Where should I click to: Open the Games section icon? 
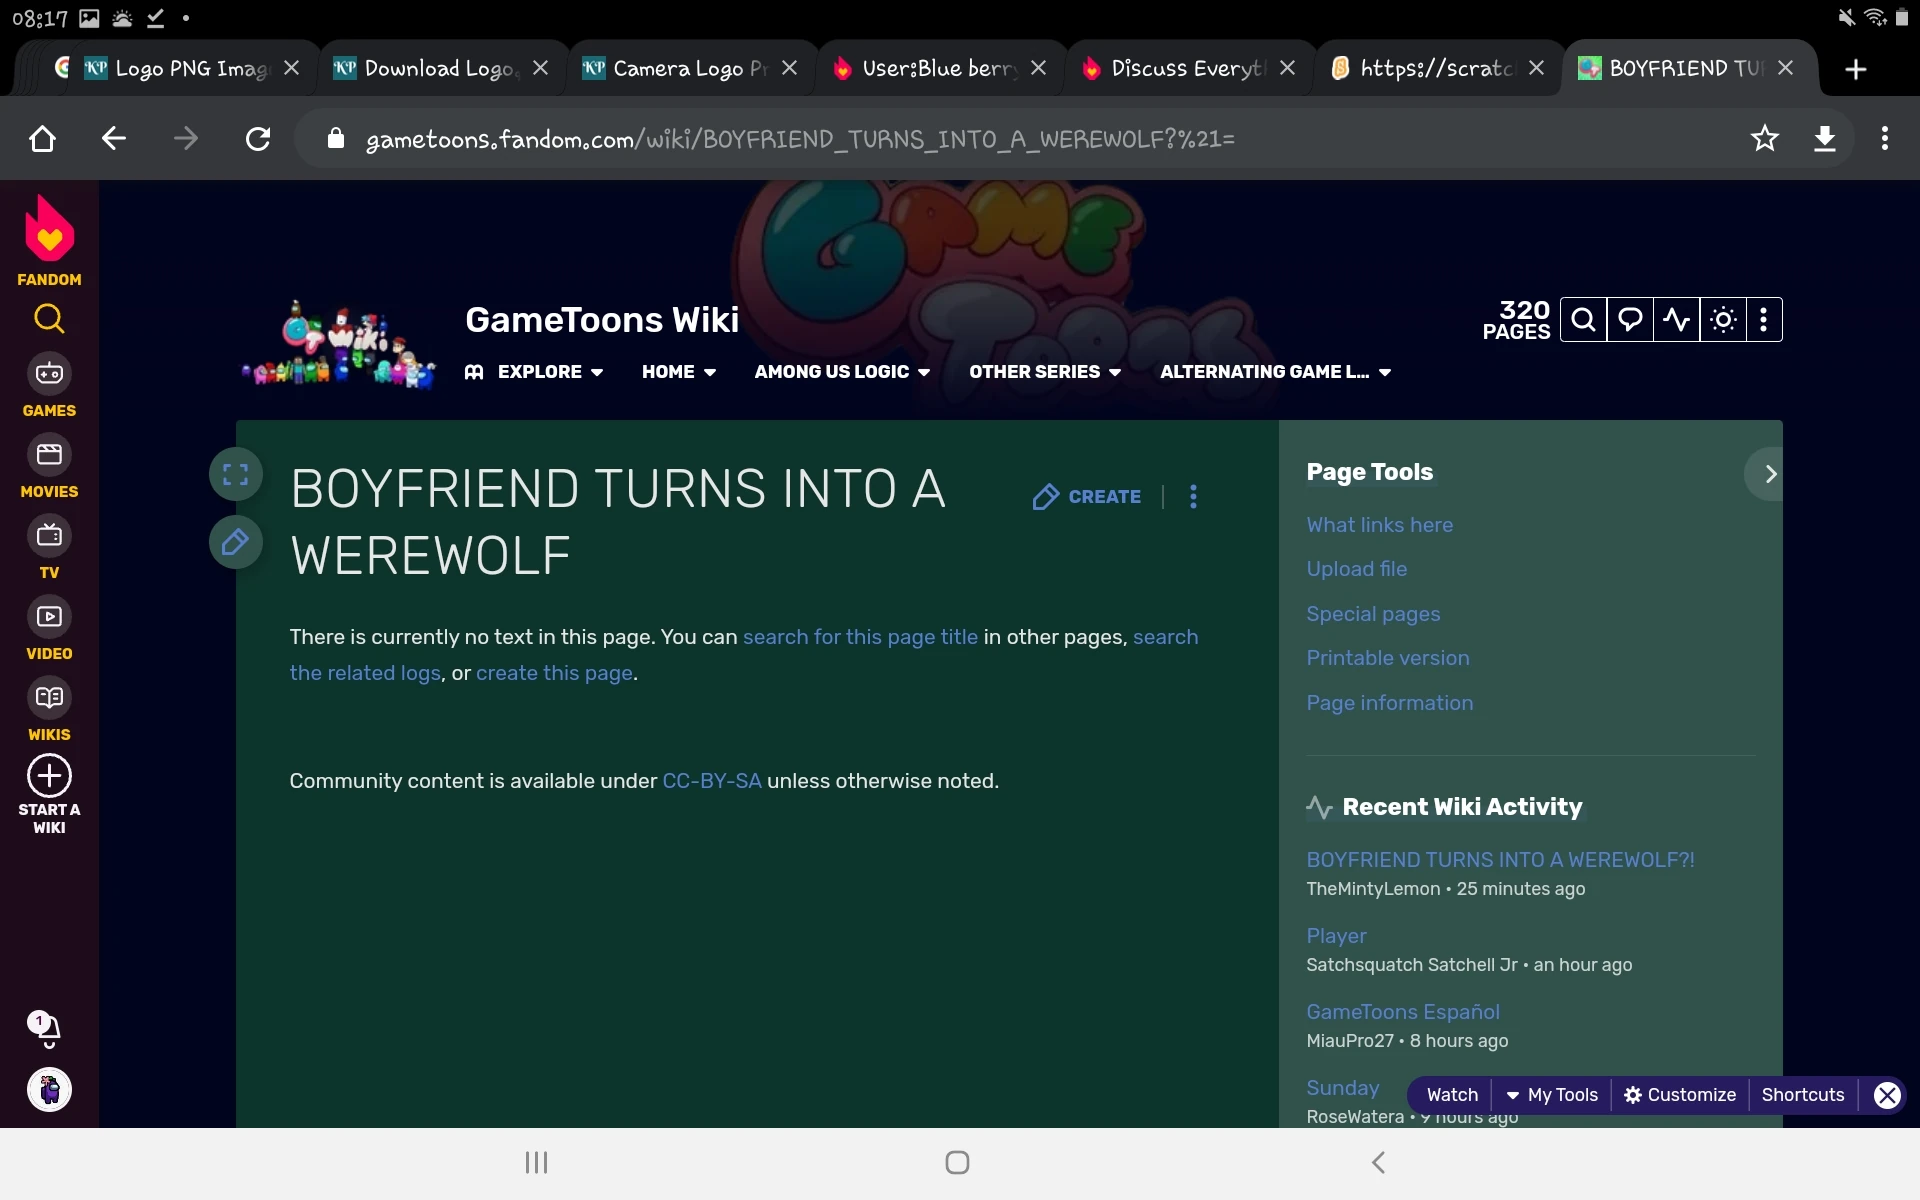pyautogui.click(x=49, y=374)
